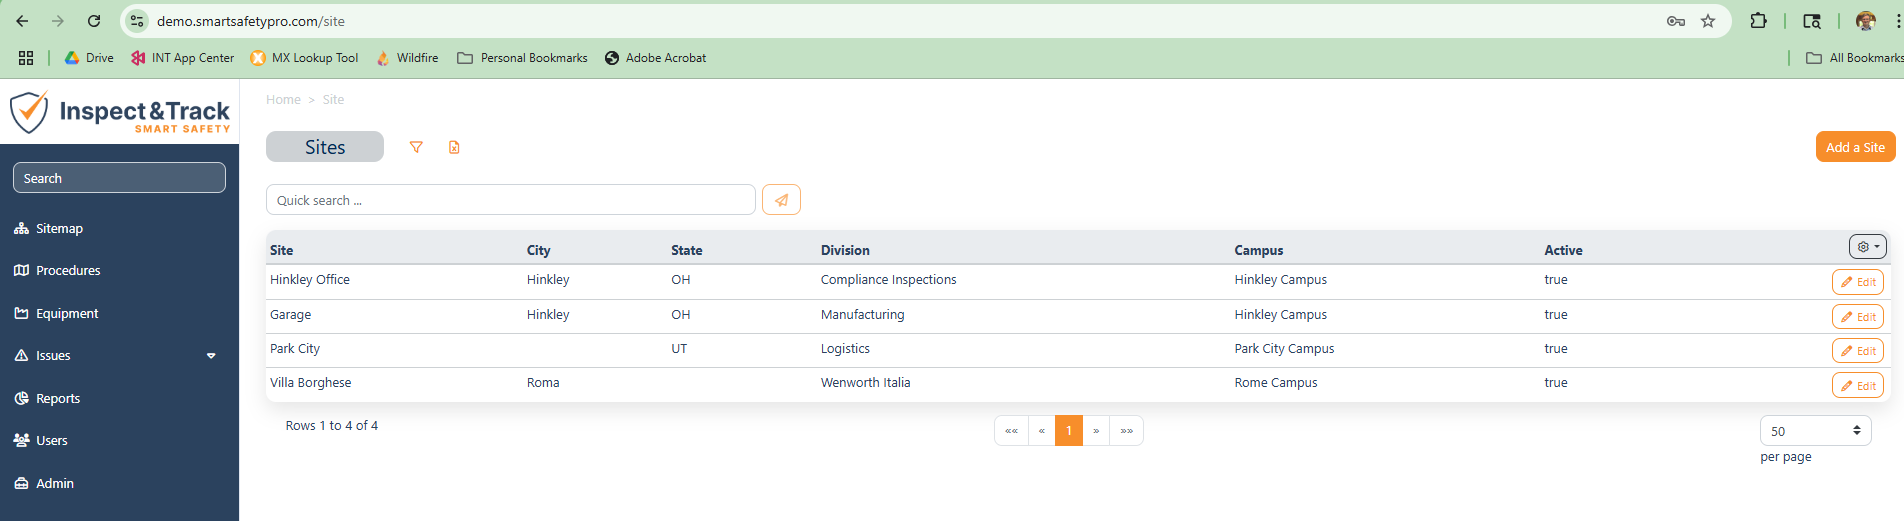Open Reports in the sidebar

47,399
